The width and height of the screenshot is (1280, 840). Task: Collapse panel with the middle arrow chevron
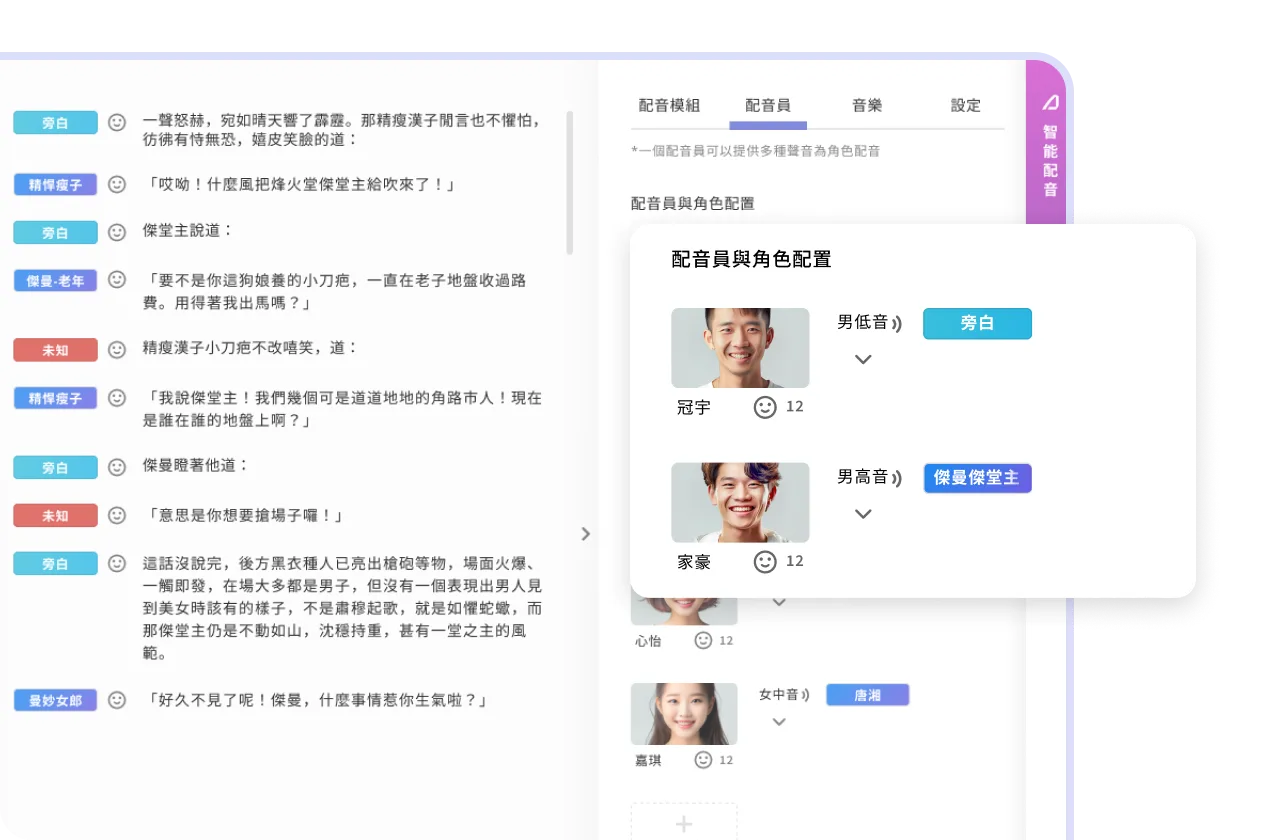586,534
